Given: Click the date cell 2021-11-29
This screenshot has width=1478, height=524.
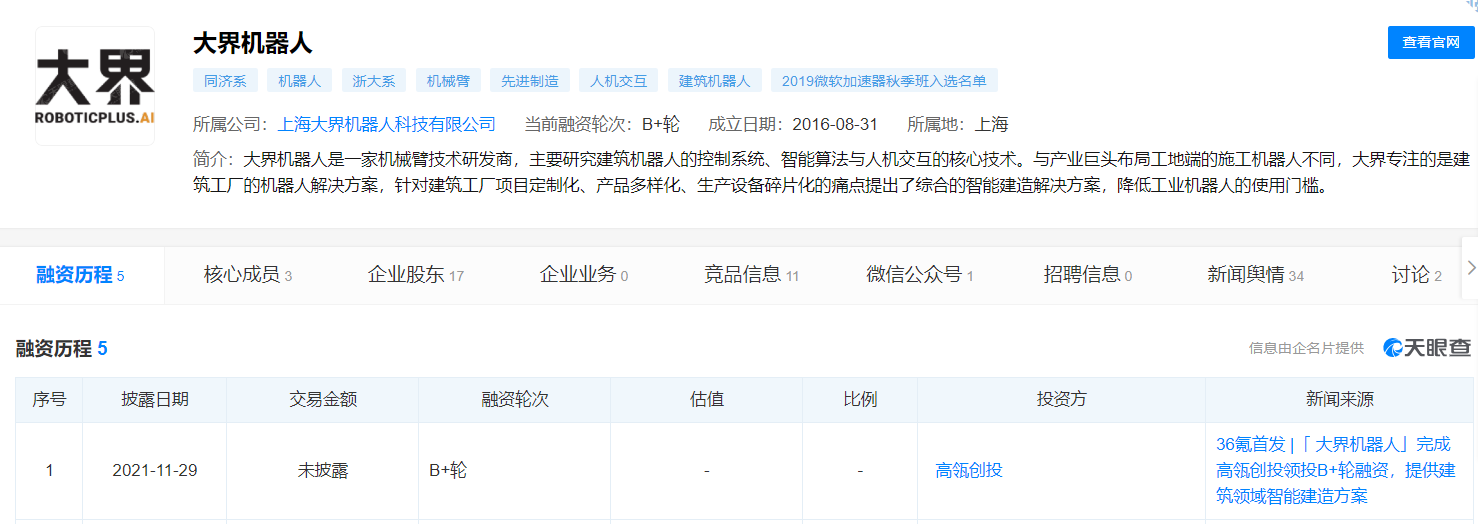Looking at the screenshot, I should tap(155, 470).
